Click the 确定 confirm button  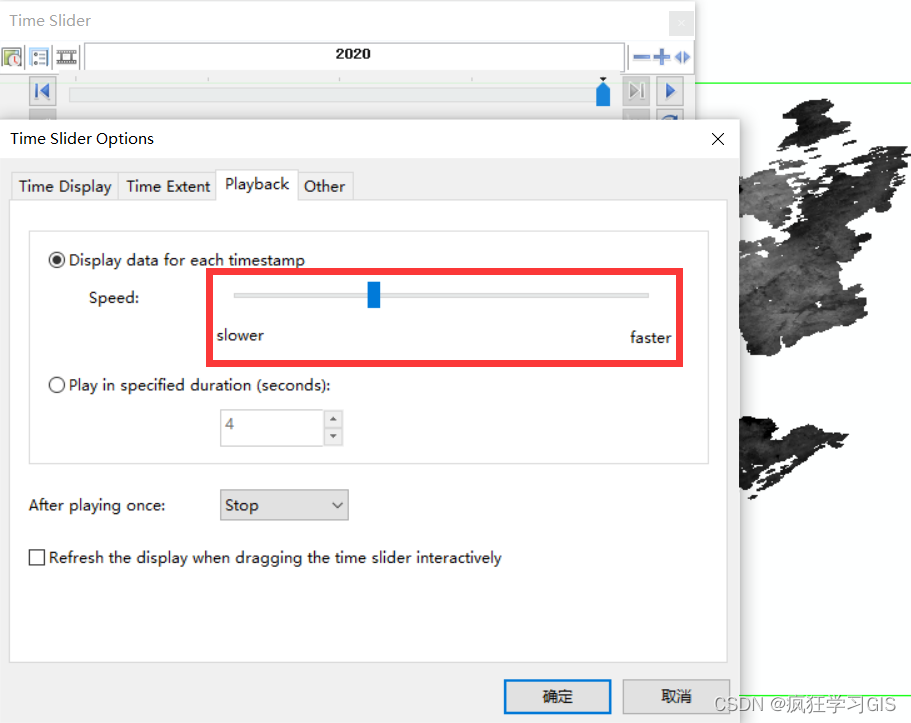tap(557, 696)
